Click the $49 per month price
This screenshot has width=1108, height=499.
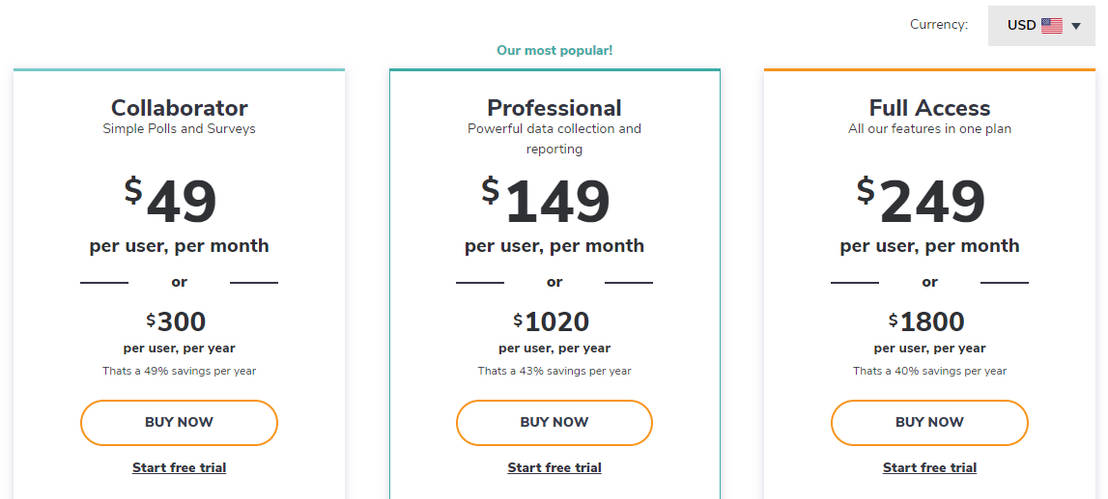(x=170, y=201)
